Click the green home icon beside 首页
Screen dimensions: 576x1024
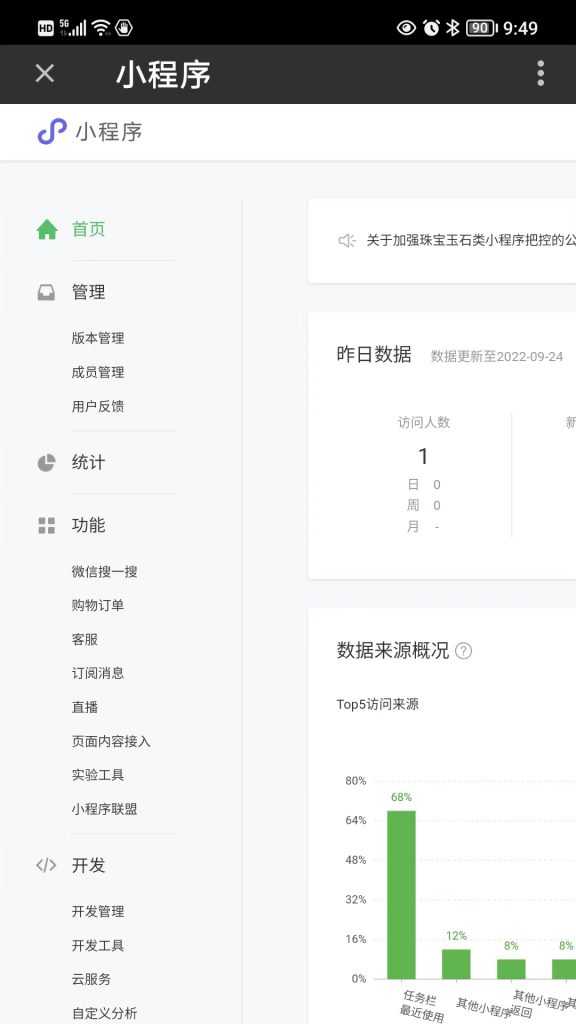(x=47, y=229)
